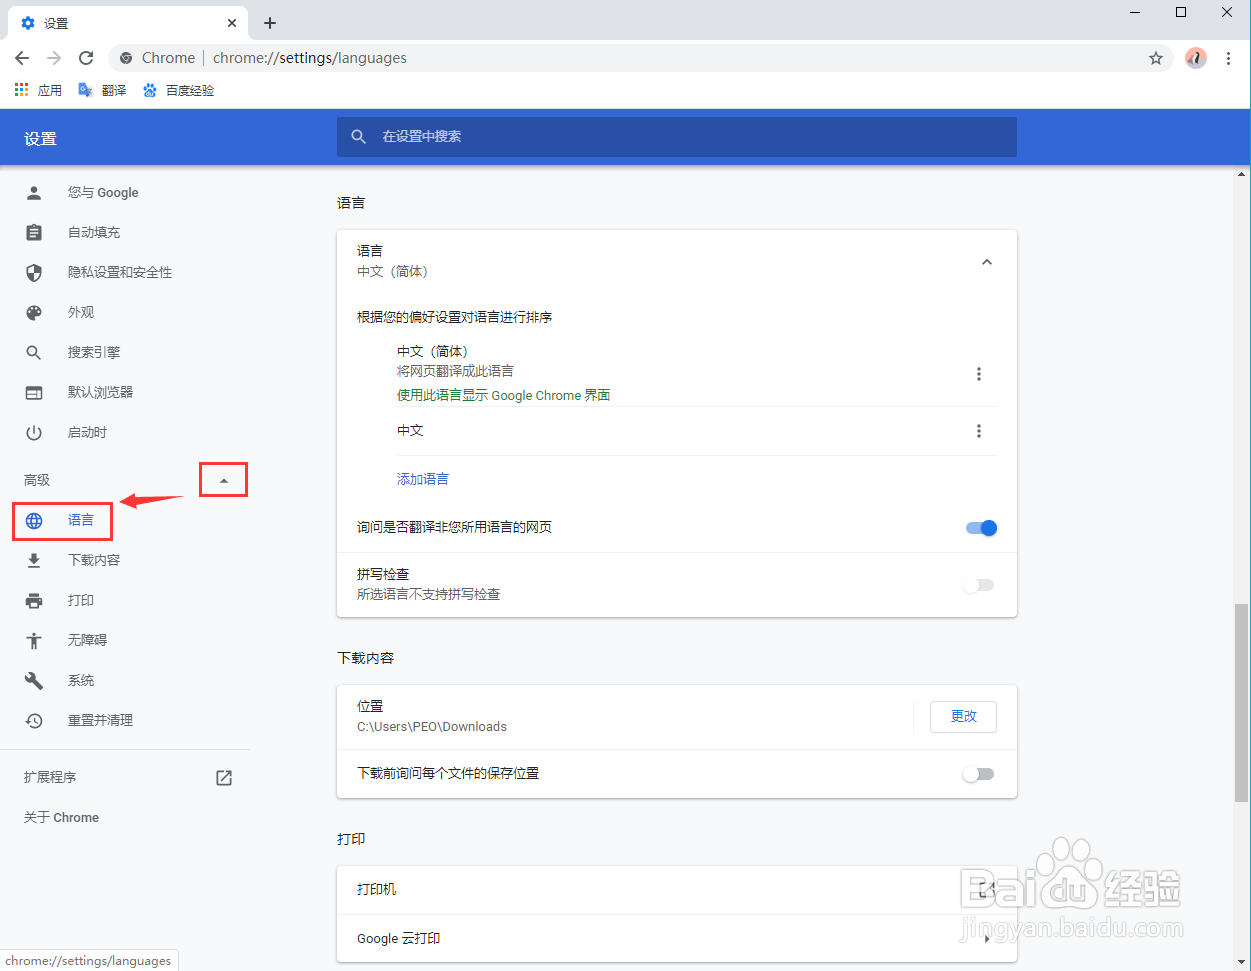
Task: Toggle the 拼写检查 switch
Action: point(979,585)
